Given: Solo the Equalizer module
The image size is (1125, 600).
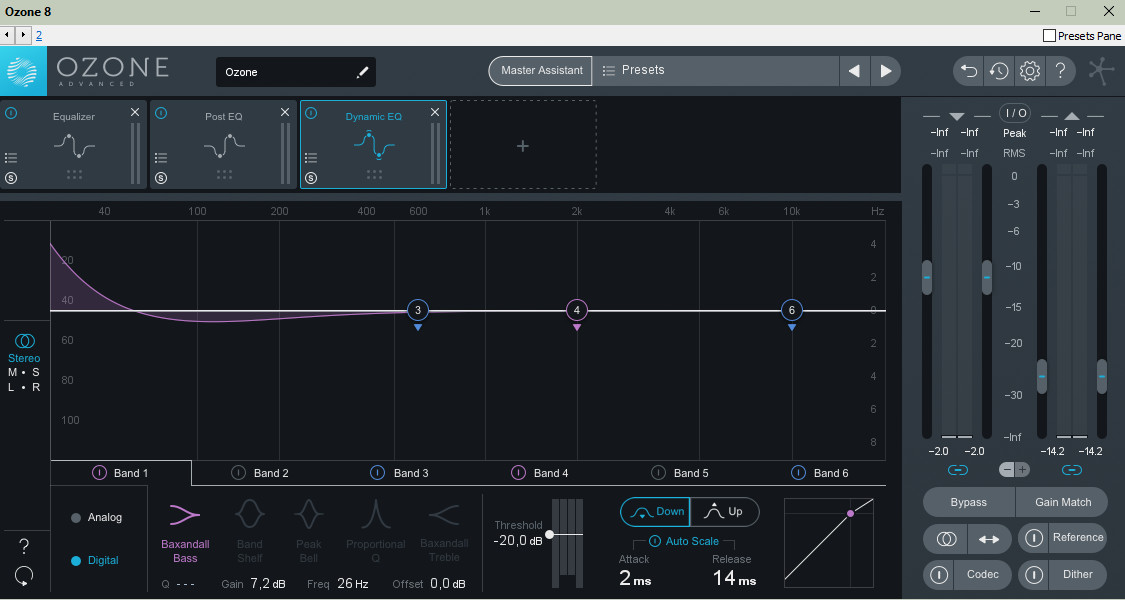Looking at the screenshot, I should tap(11, 178).
